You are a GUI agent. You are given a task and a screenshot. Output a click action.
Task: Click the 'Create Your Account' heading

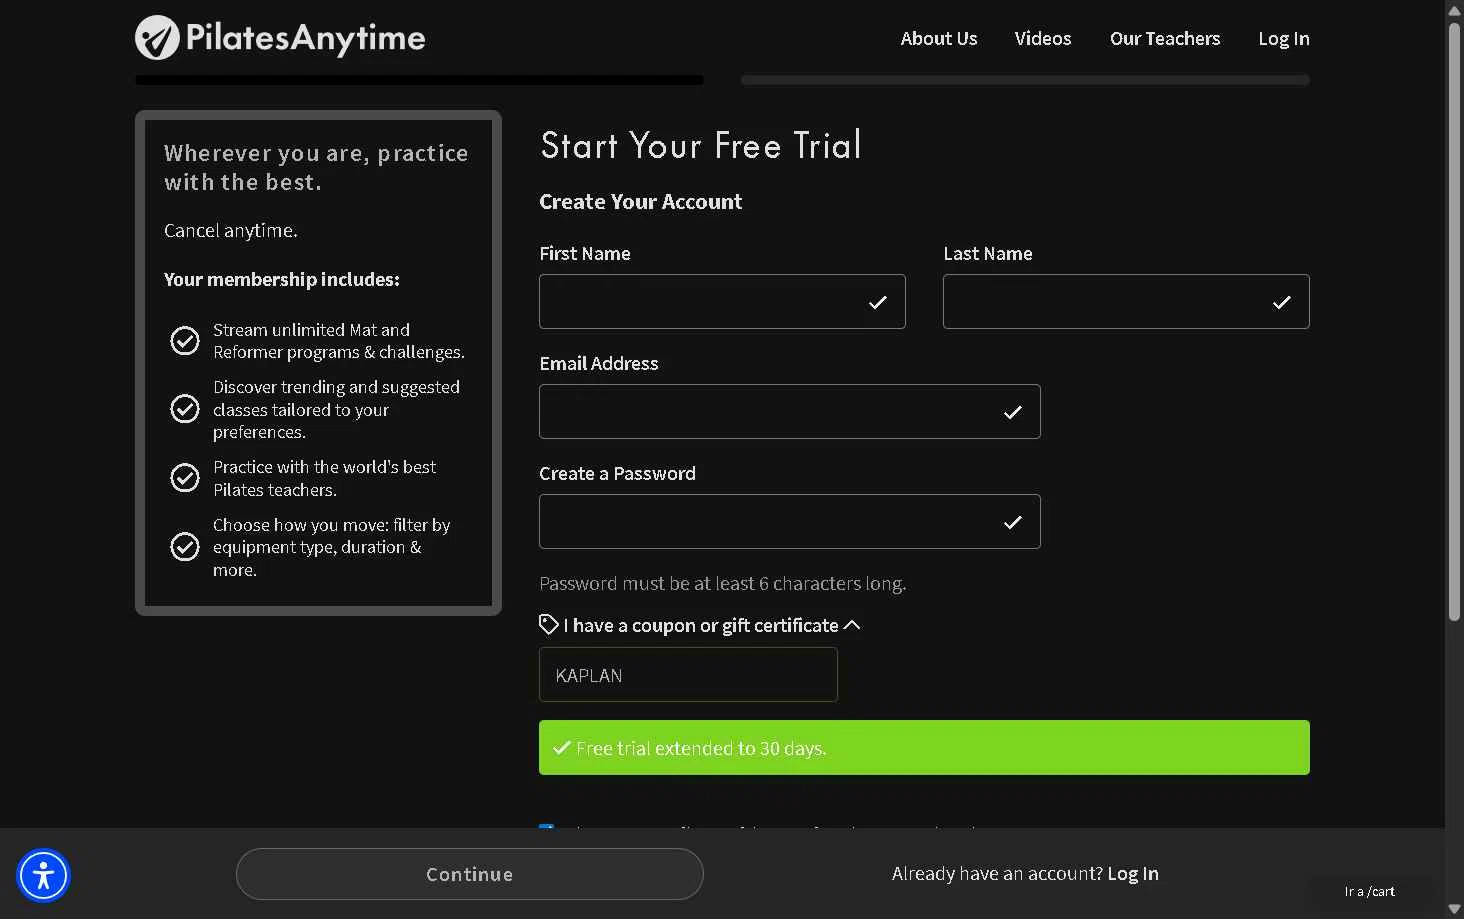point(641,202)
